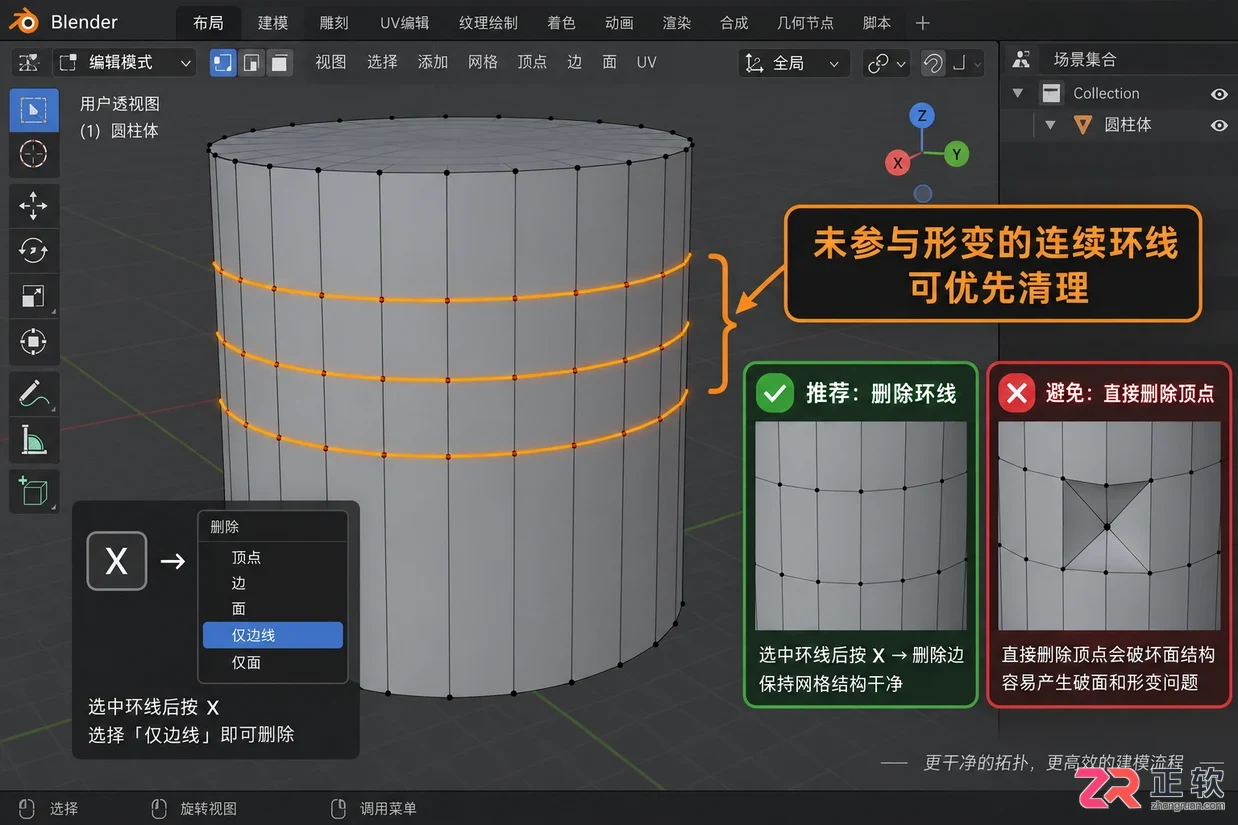Click the green Y axis gizmo
Image resolution: width=1238 pixels, height=825 pixels.
(x=956, y=154)
